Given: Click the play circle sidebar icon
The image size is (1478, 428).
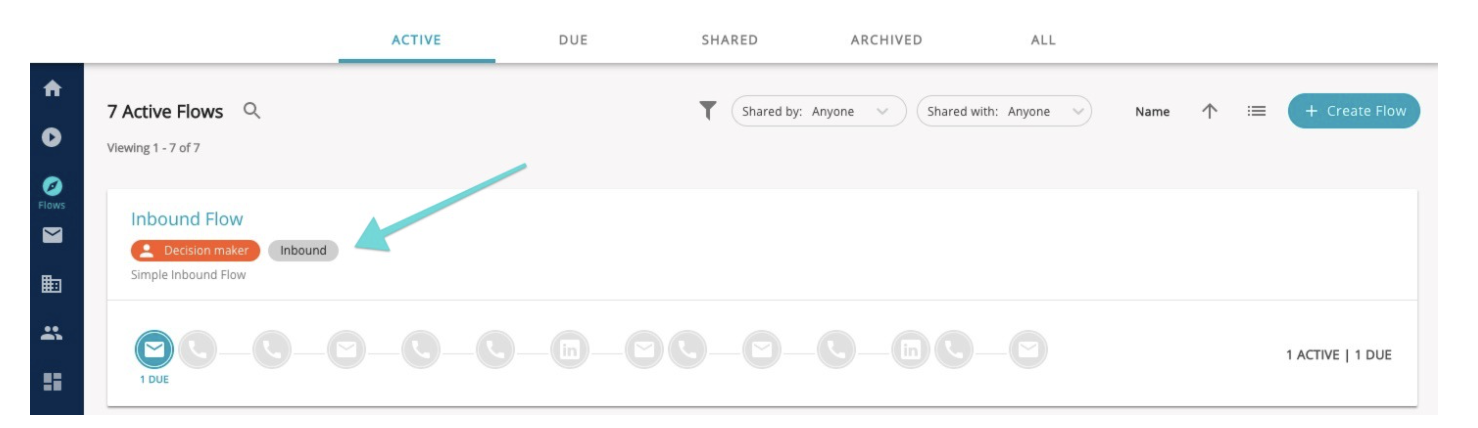Looking at the screenshot, I should coord(53,136).
